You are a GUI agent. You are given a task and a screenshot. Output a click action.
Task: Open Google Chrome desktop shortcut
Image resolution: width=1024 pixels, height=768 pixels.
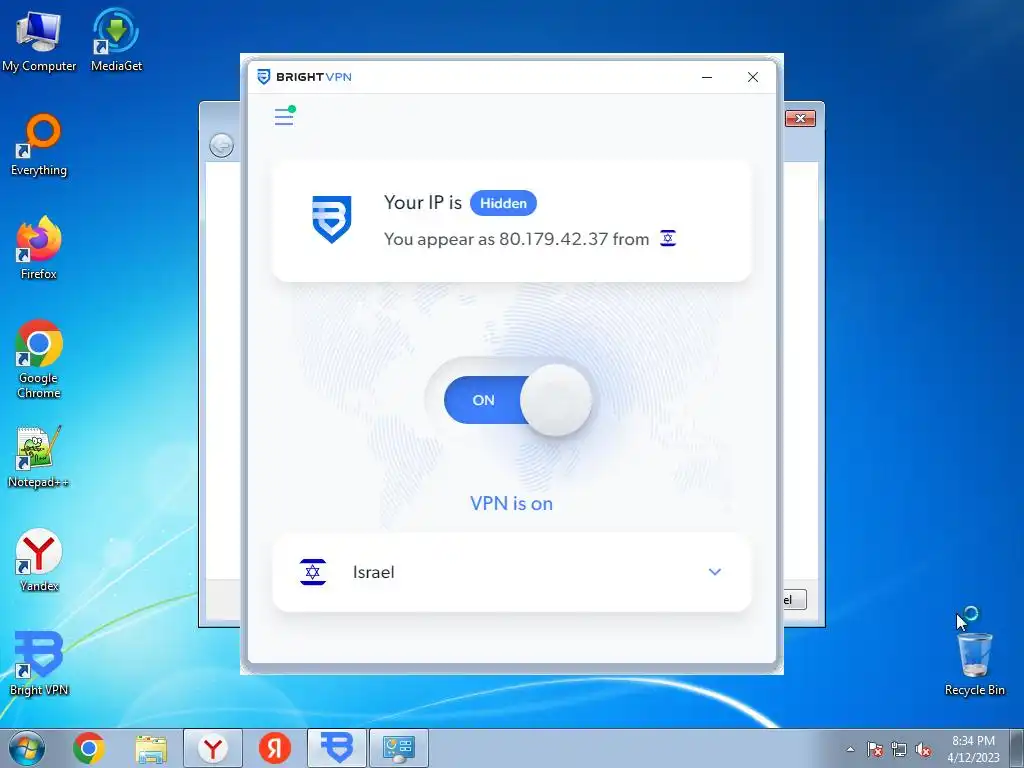(x=39, y=359)
